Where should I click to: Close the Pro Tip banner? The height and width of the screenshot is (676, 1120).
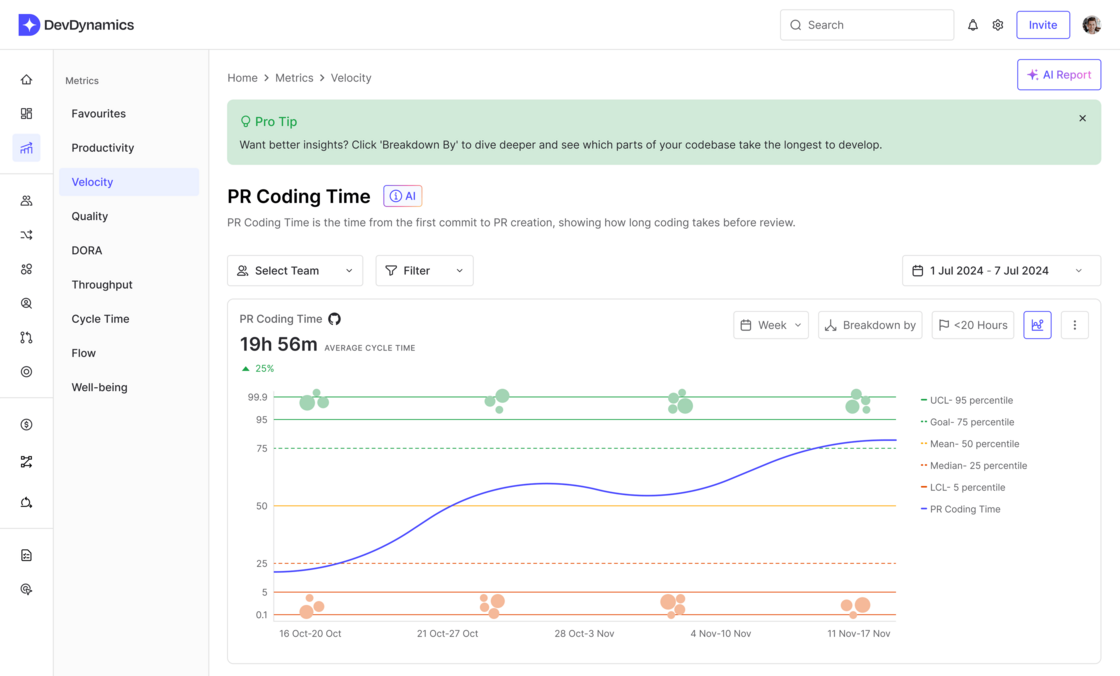pos(1082,119)
